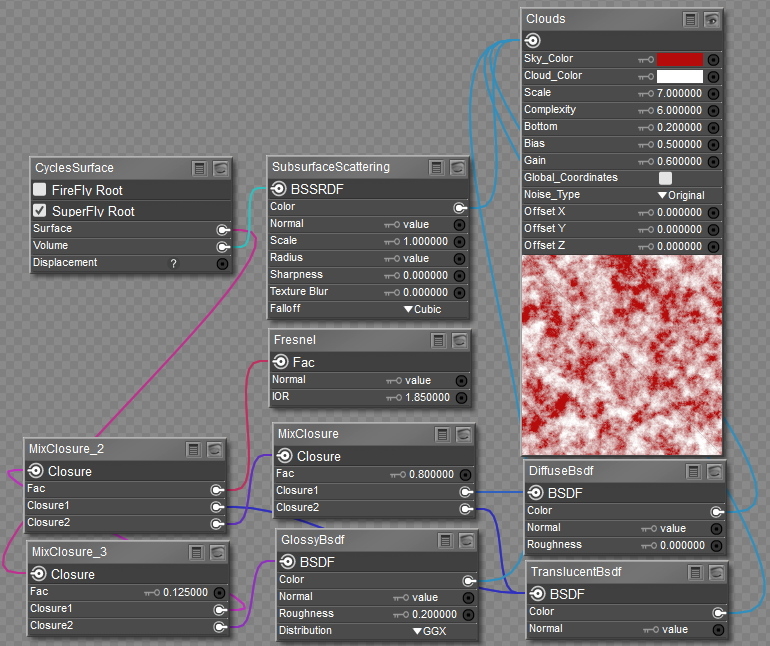Uncheck the SuperFly Root checkbox
This screenshot has width=770, height=646.
[40, 211]
